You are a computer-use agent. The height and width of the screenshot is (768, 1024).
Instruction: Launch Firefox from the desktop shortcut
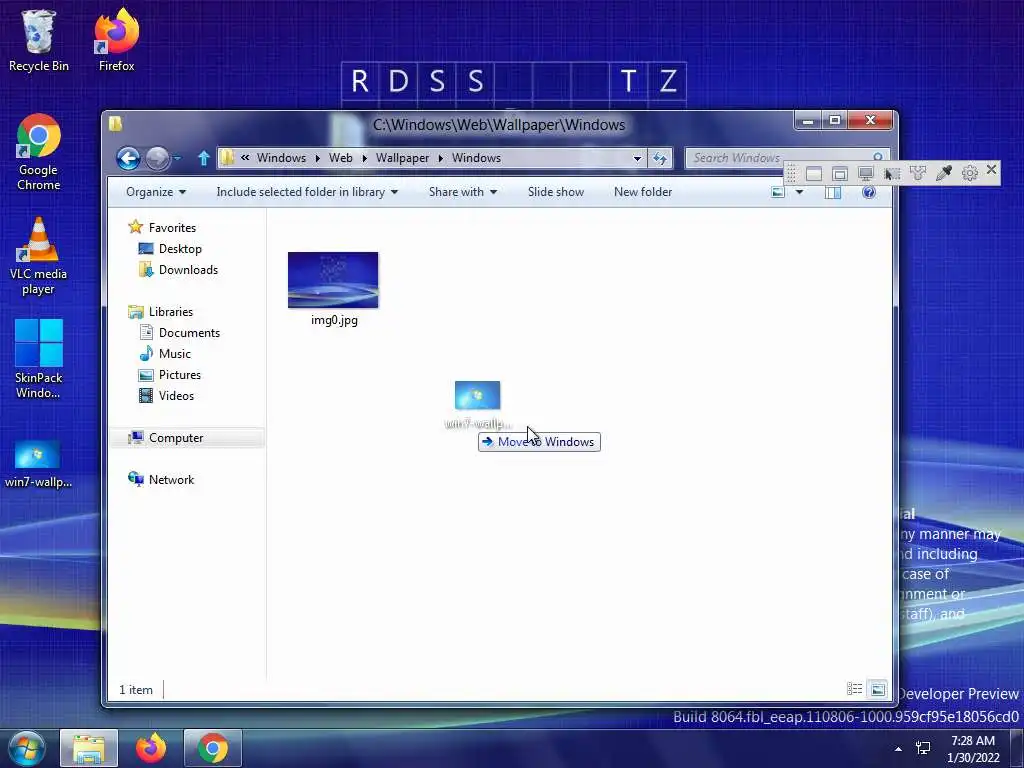tap(116, 40)
